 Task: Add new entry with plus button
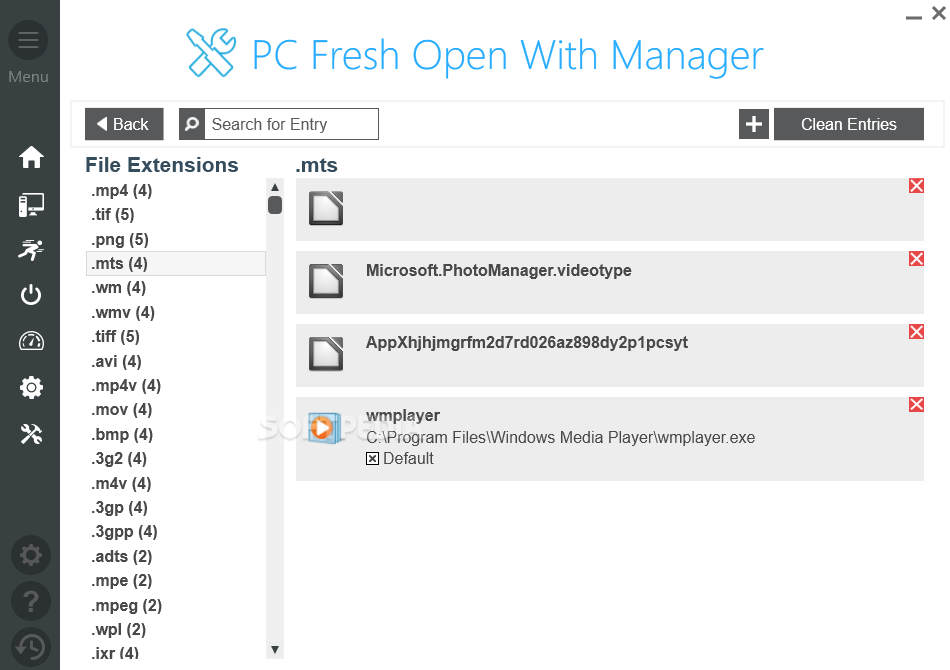[x=754, y=124]
